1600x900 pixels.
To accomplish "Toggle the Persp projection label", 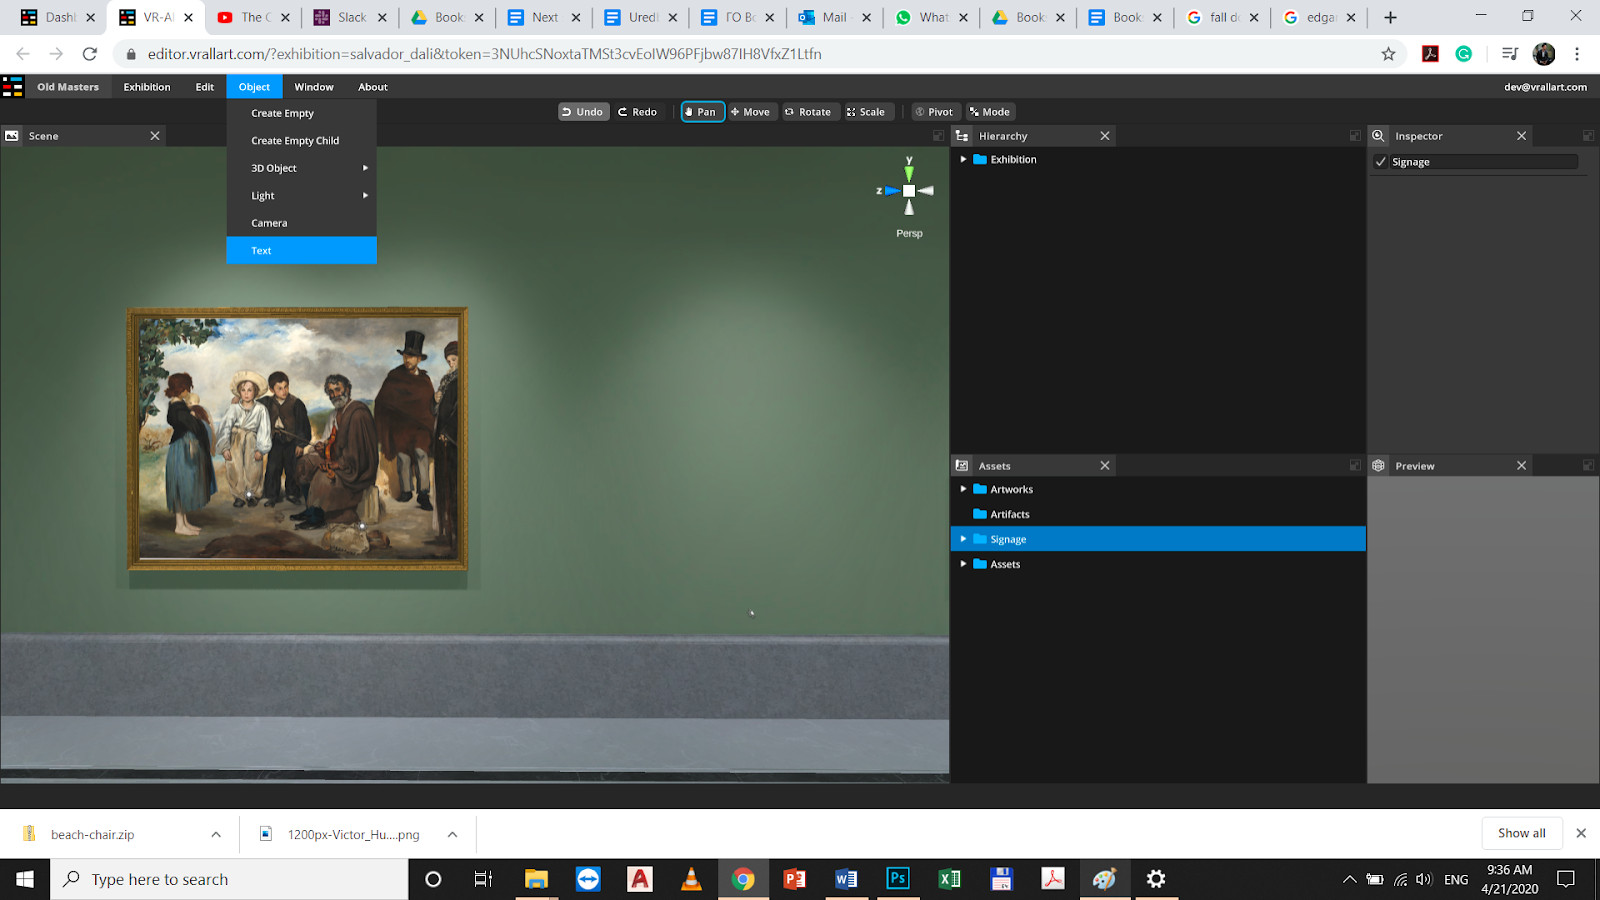I will (909, 233).
